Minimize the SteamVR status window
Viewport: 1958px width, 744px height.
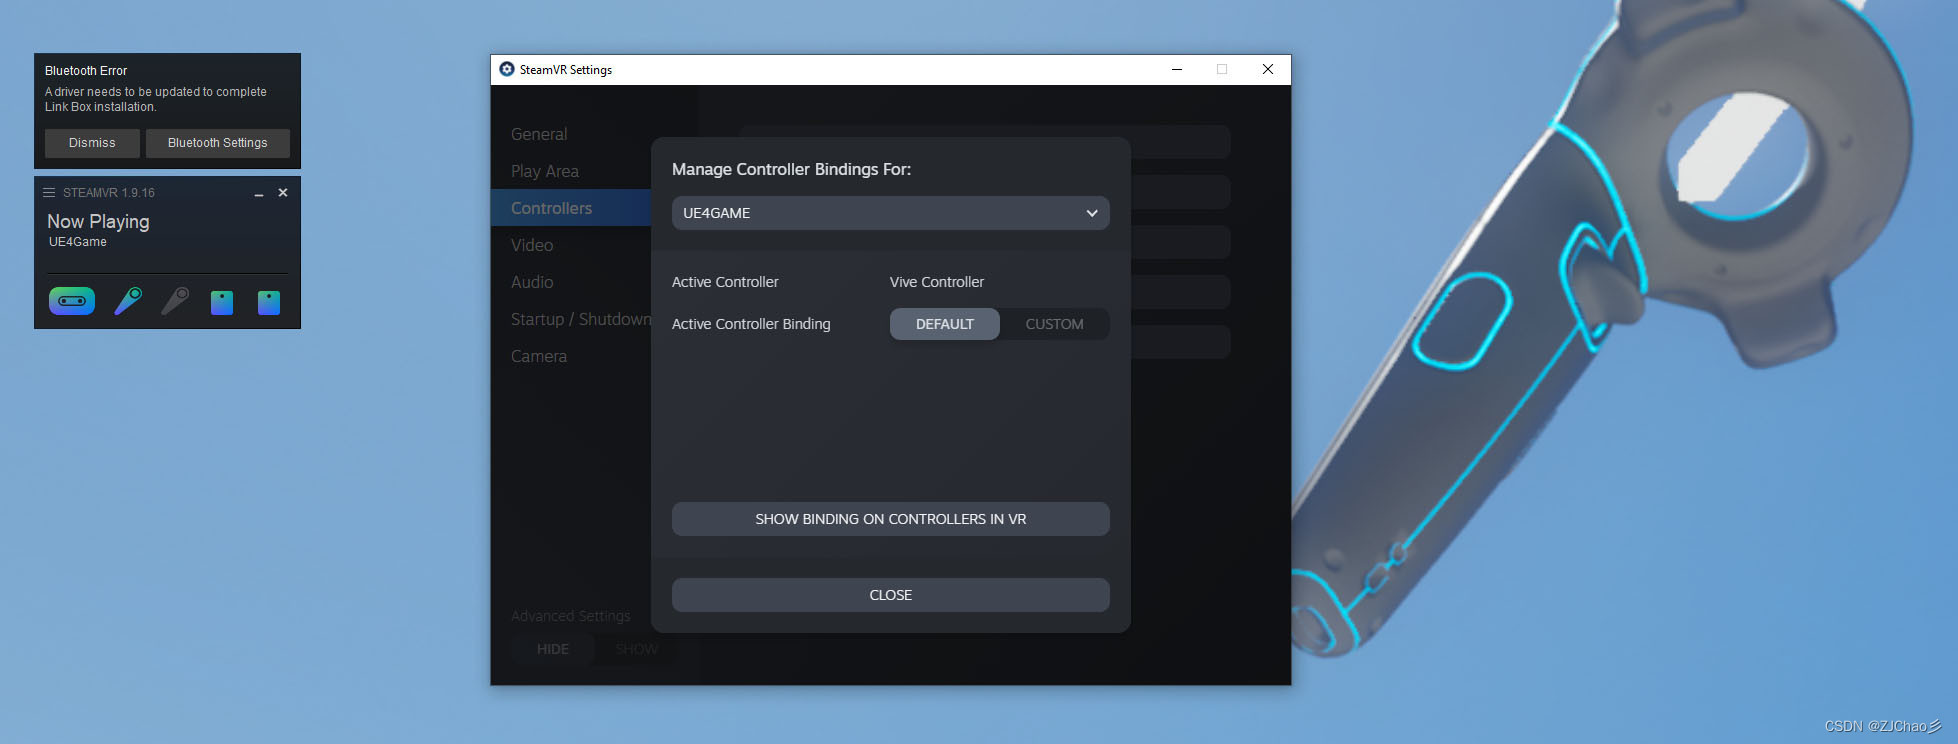(259, 193)
